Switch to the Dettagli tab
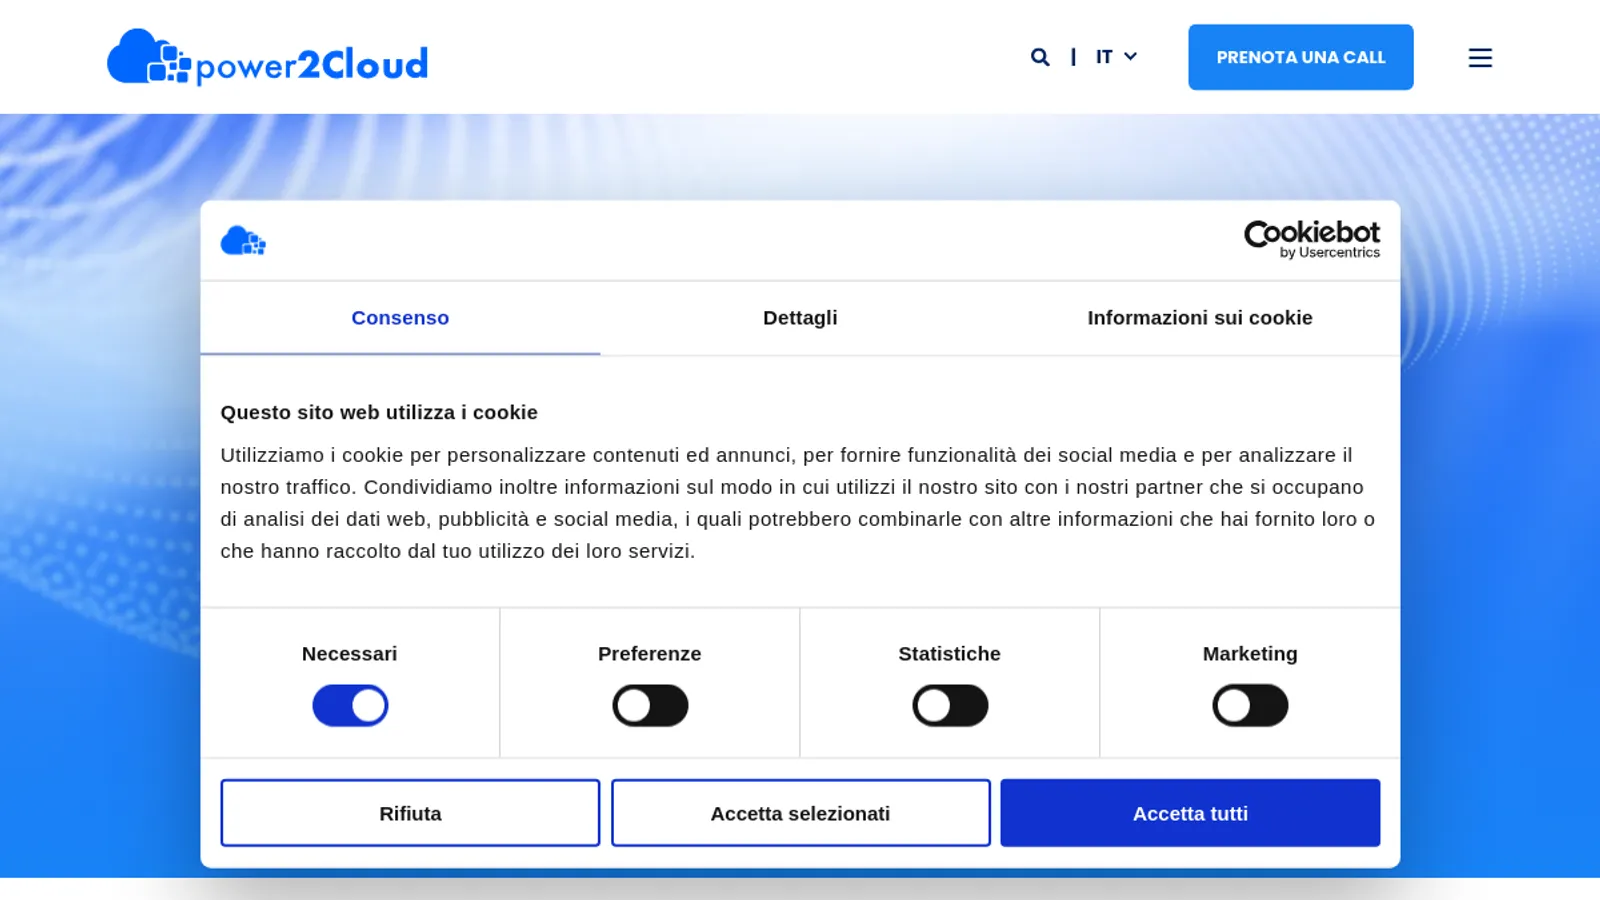 pyautogui.click(x=800, y=318)
